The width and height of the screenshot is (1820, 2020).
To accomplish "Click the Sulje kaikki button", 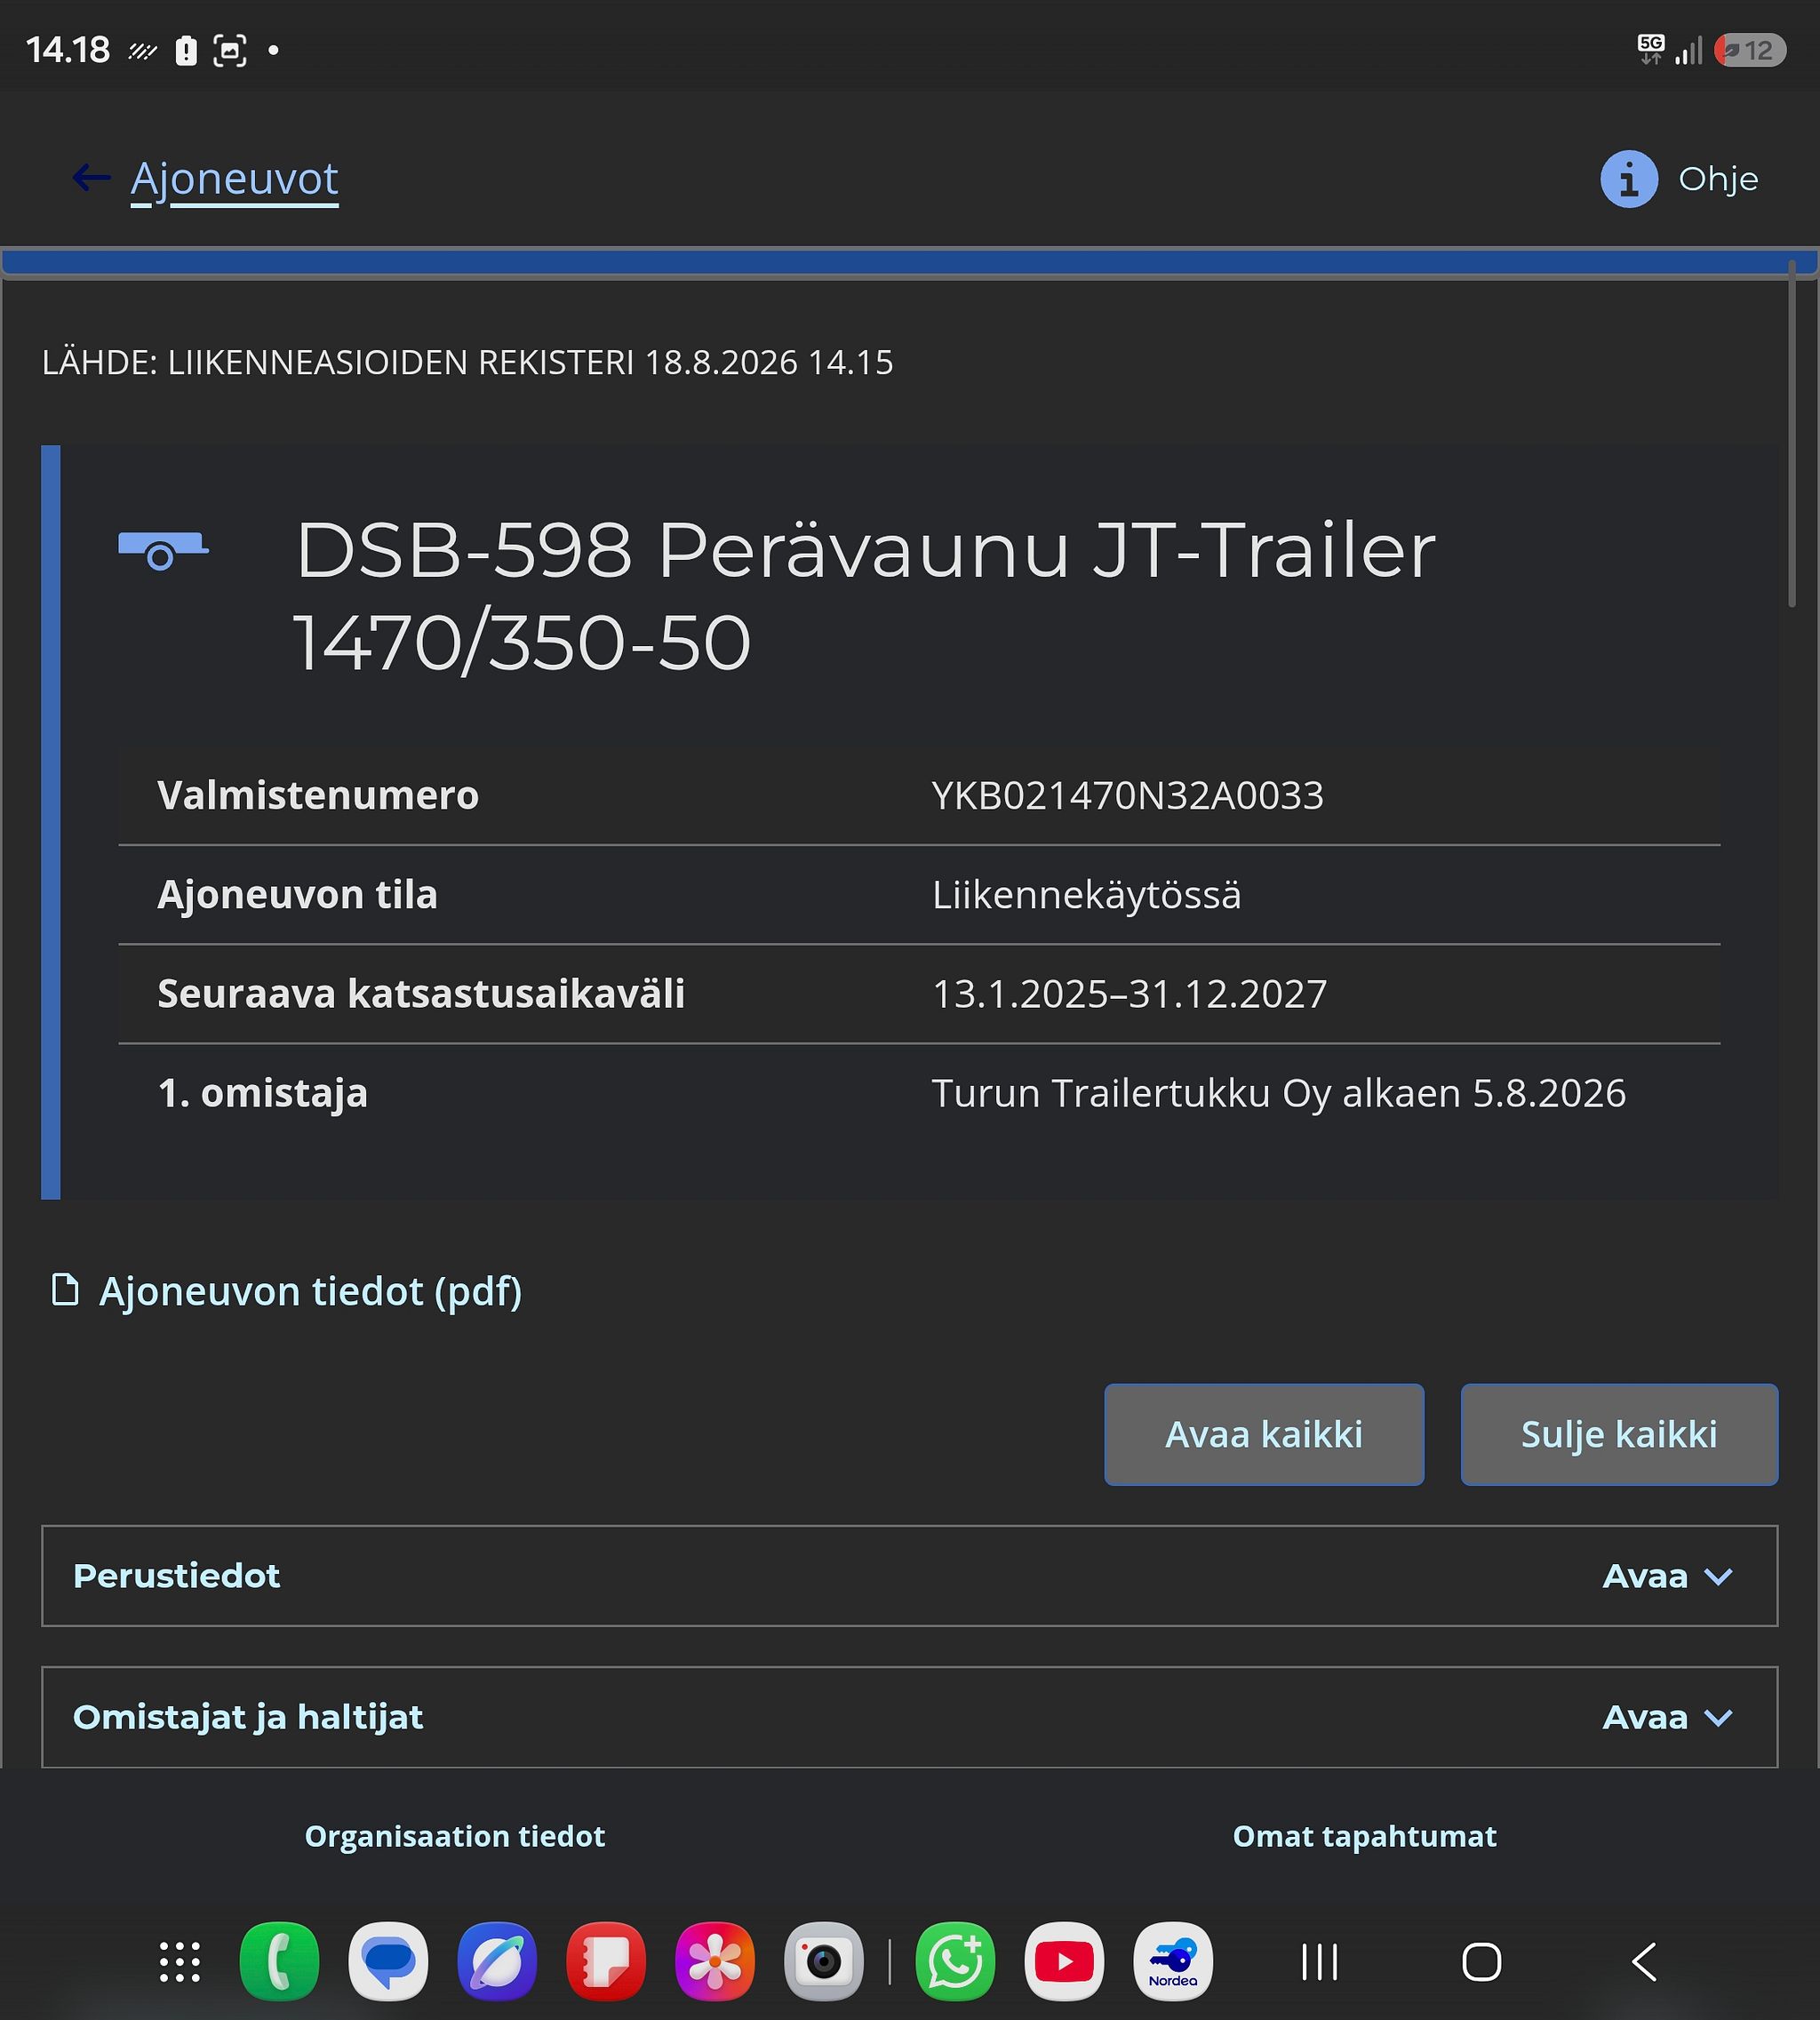I will point(1619,1434).
